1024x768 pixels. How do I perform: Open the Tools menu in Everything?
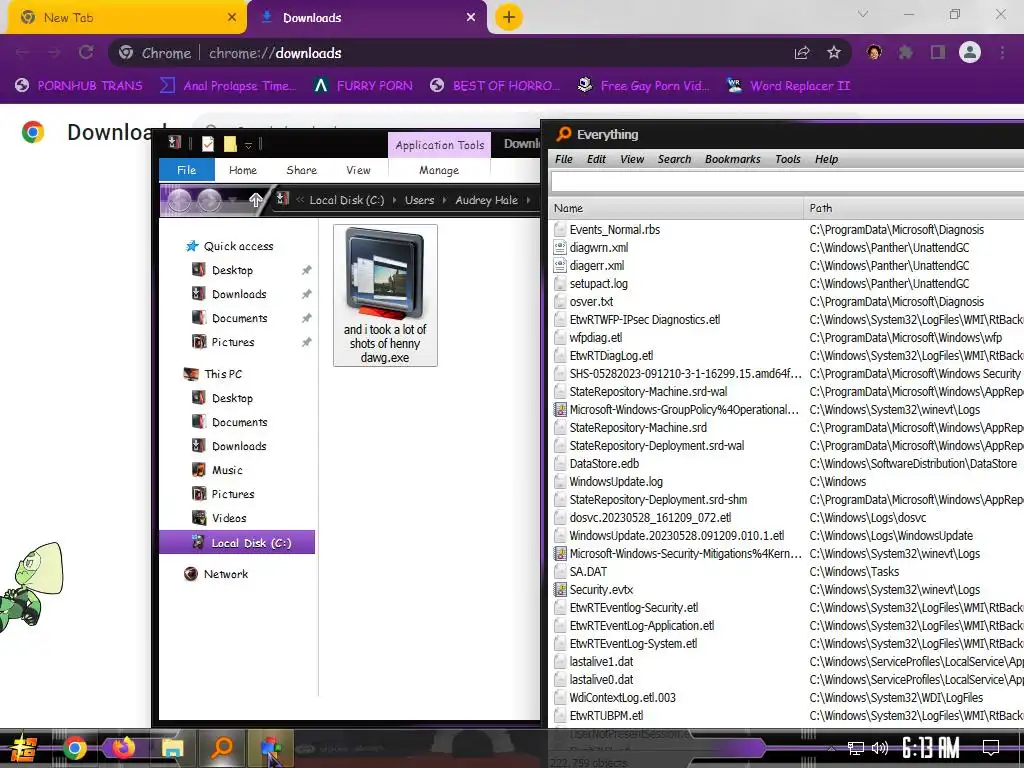pos(788,159)
